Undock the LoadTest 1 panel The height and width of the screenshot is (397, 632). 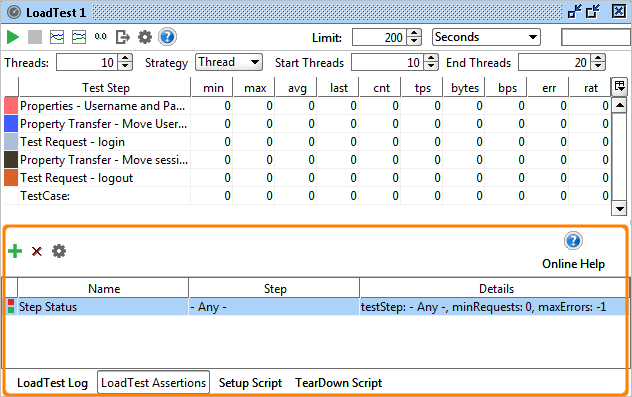tap(575, 12)
